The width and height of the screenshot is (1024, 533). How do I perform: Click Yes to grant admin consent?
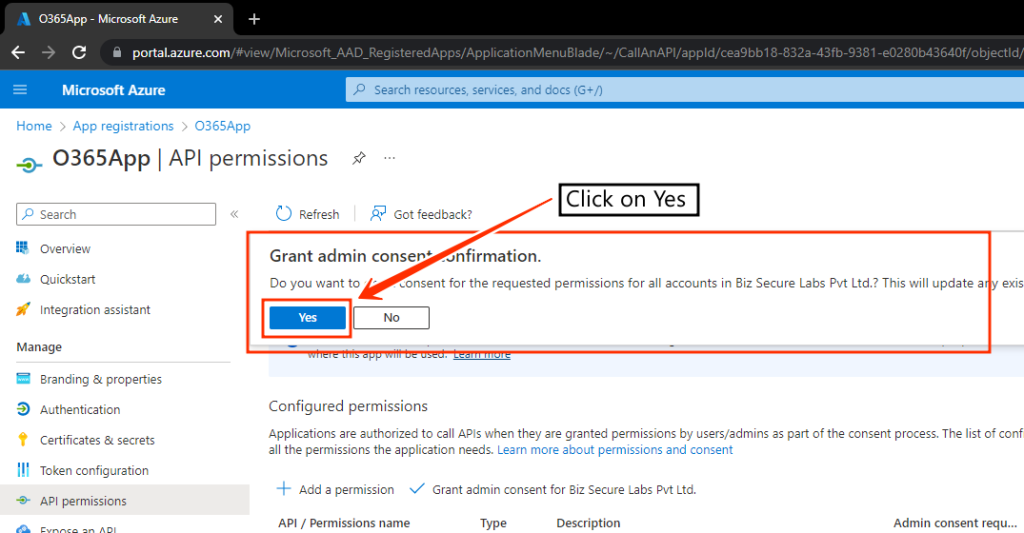[308, 317]
